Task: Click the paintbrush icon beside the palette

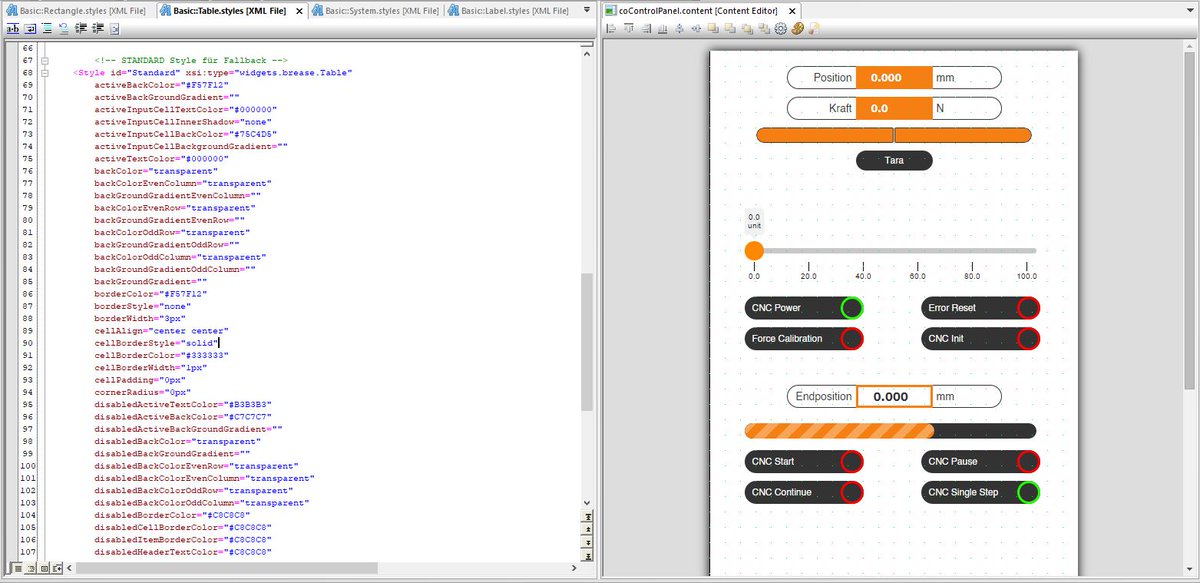Action: click(815, 28)
